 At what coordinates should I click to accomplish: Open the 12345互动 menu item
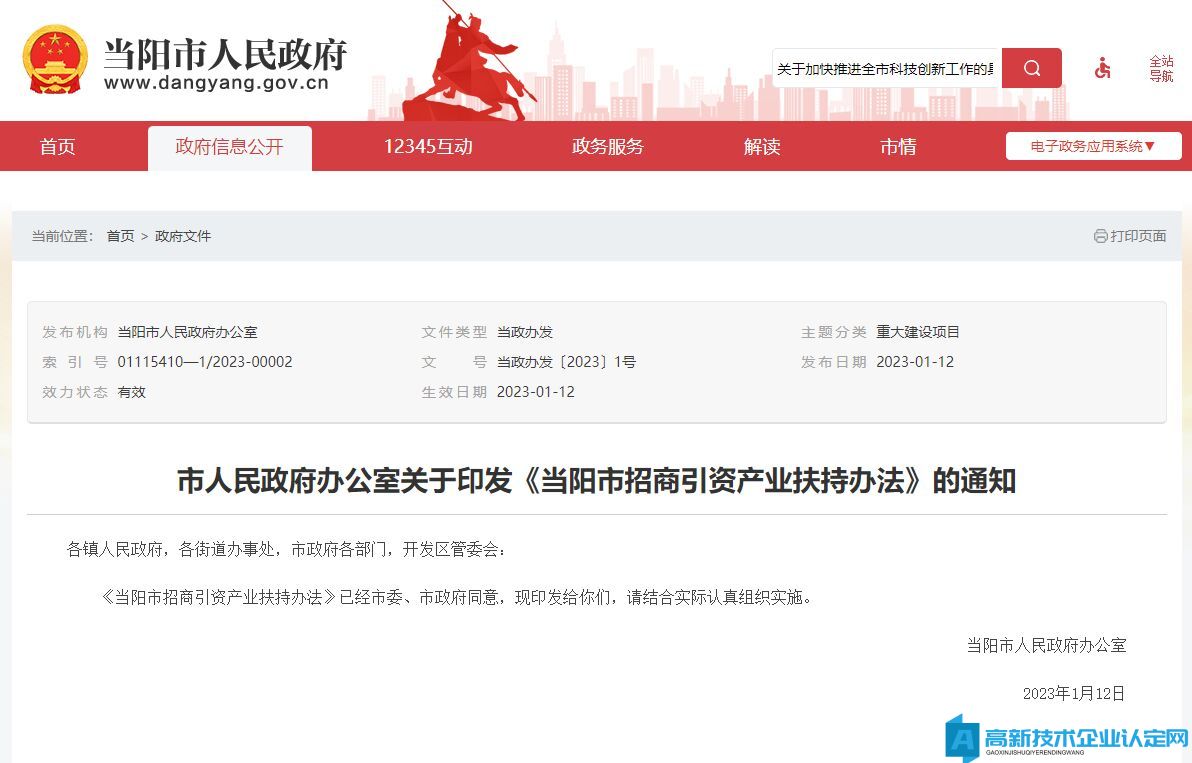[x=427, y=147]
